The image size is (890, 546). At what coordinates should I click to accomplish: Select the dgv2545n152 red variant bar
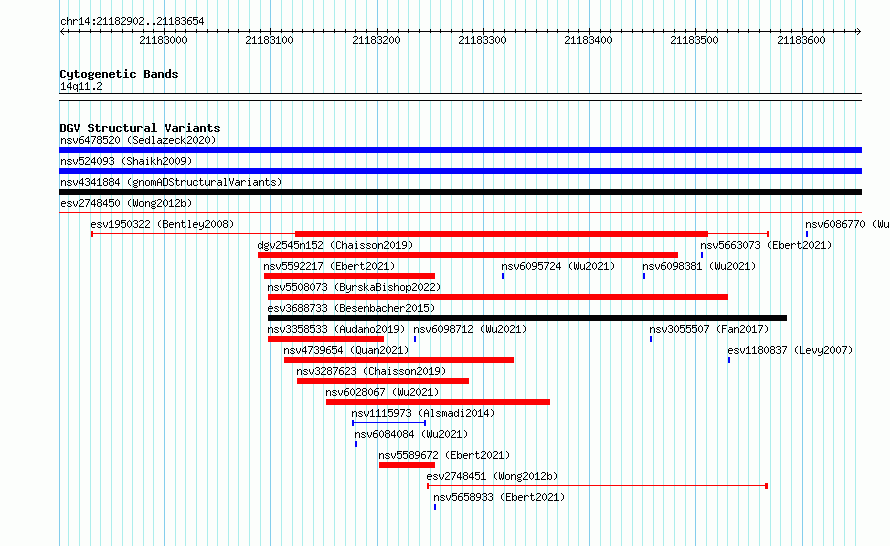[x=468, y=255]
